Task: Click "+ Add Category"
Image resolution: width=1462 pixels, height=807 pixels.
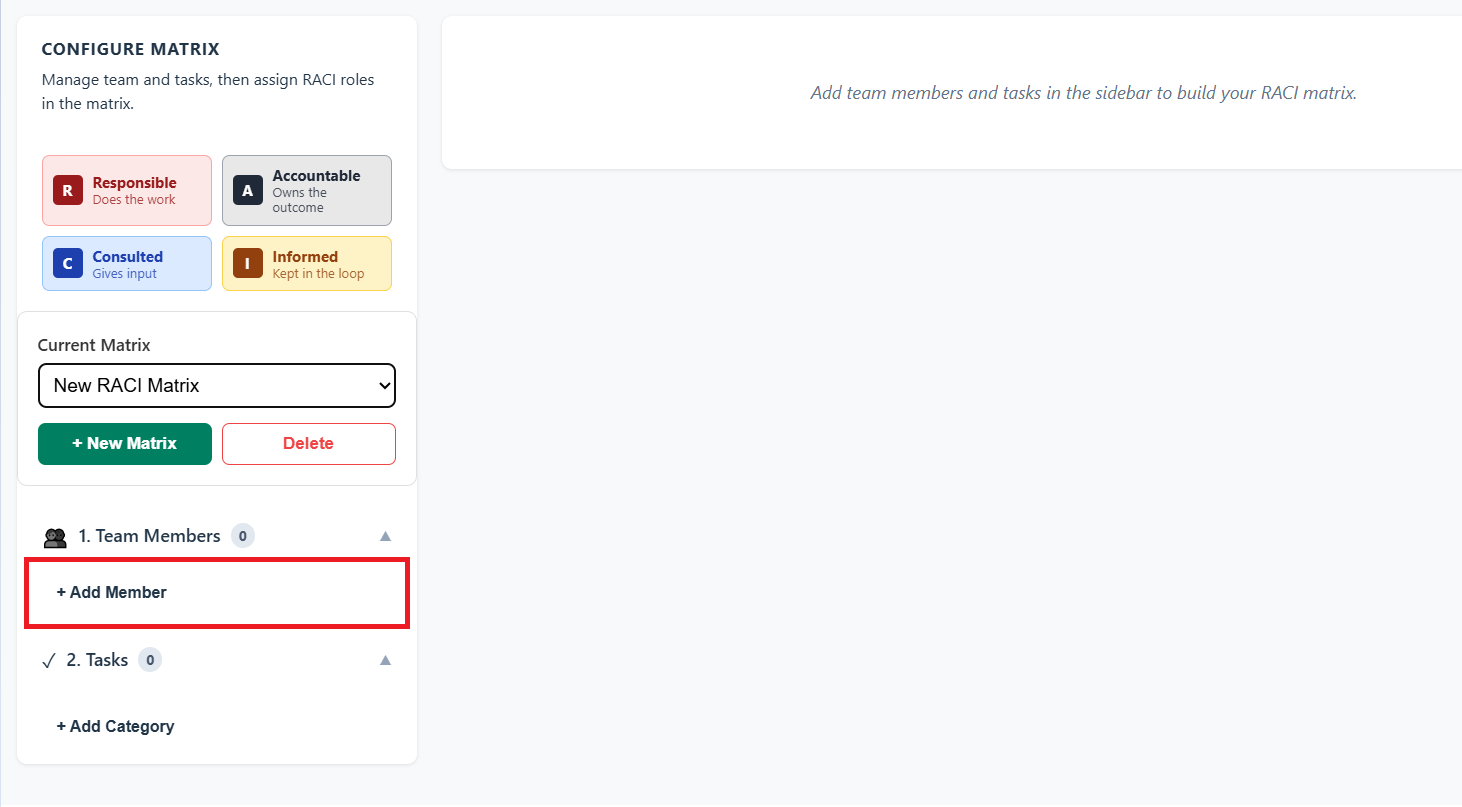Action: pos(115,726)
